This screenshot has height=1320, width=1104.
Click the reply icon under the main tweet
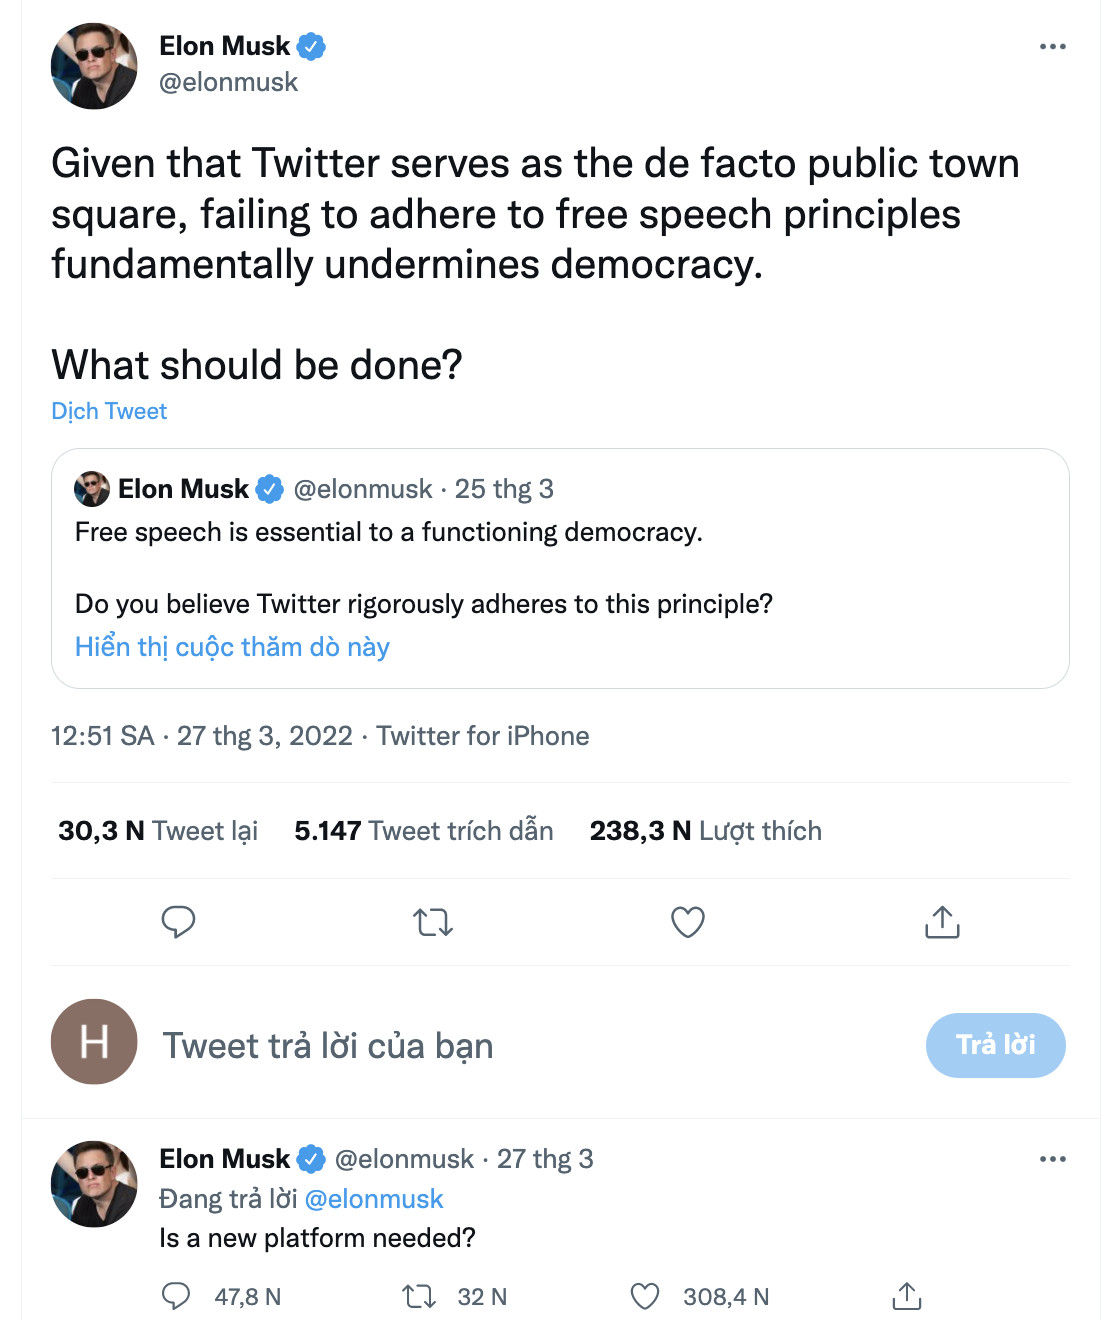178,922
